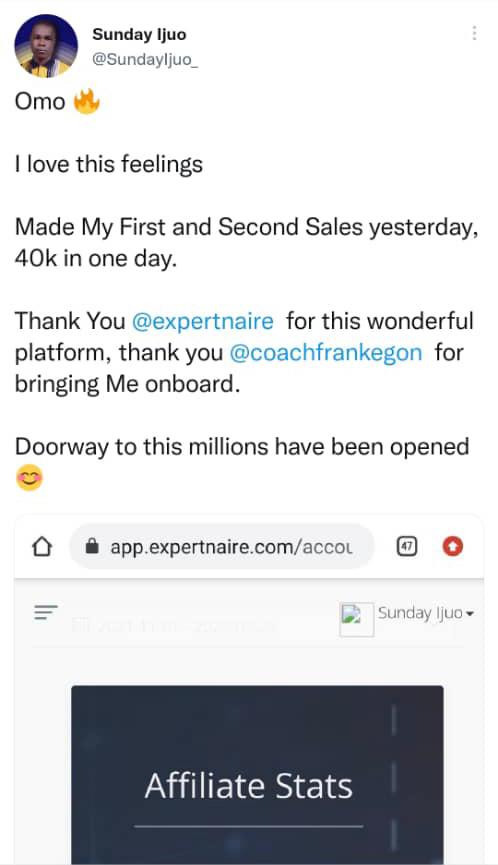The height and width of the screenshot is (865, 498).
Task: Open the @coachfrankegon mention link
Action: 325,353
